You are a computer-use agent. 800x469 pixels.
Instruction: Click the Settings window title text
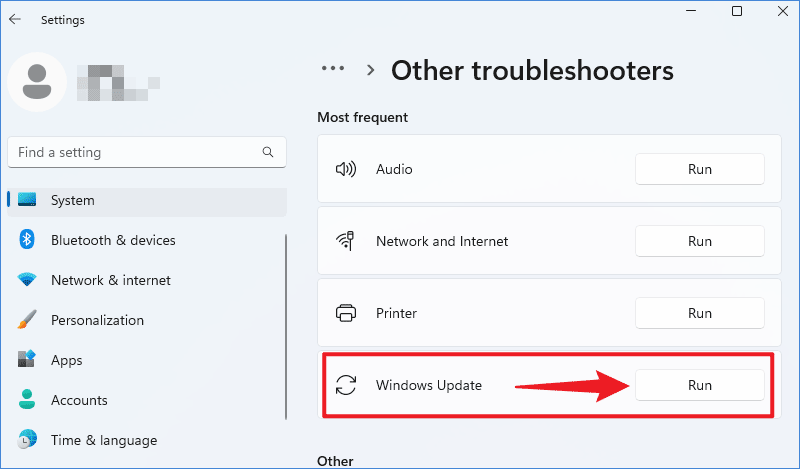pyautogui.click(x=63, y=20)
